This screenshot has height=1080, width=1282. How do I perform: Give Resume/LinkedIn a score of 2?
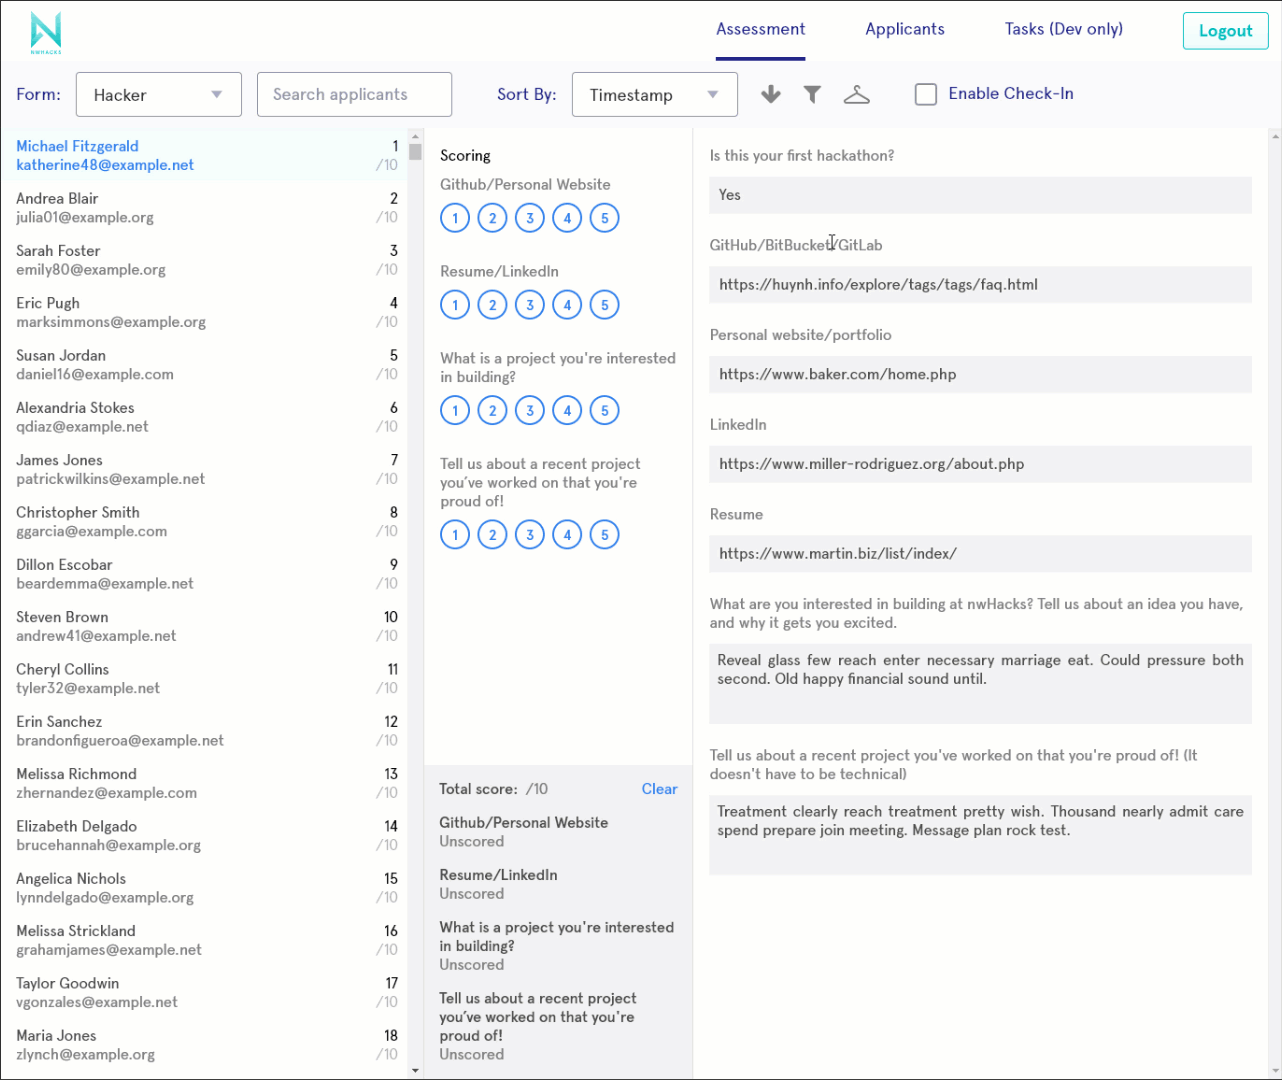click(x=492, y=305)
